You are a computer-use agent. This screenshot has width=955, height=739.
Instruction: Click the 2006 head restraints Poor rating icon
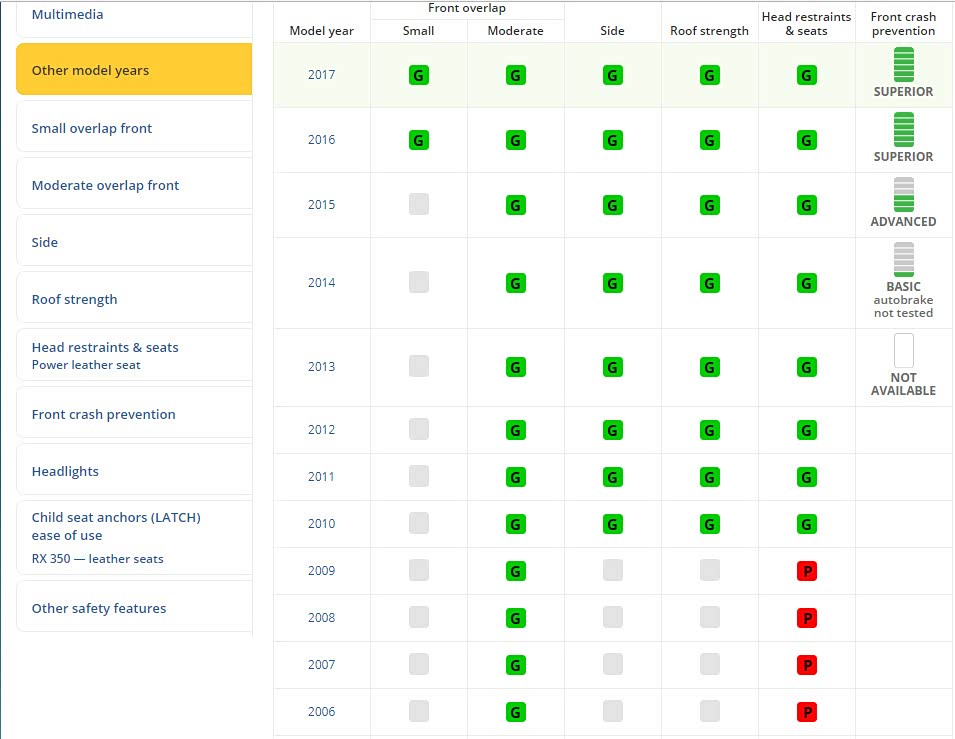click(806, 712)
